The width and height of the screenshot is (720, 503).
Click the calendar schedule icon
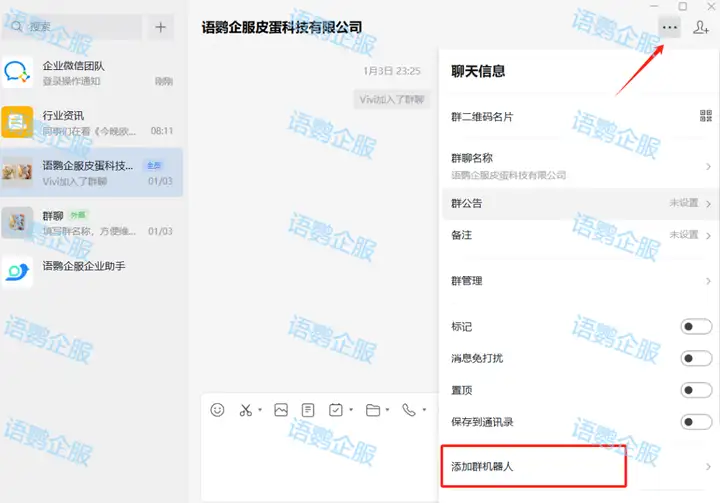click(336, 410)
